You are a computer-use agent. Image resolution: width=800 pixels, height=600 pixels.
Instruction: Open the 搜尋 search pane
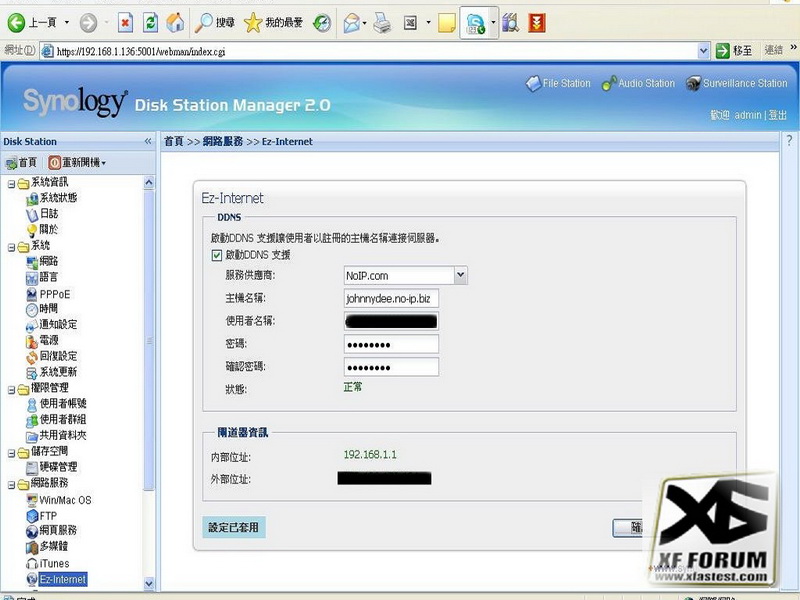[x=216, y=22]
